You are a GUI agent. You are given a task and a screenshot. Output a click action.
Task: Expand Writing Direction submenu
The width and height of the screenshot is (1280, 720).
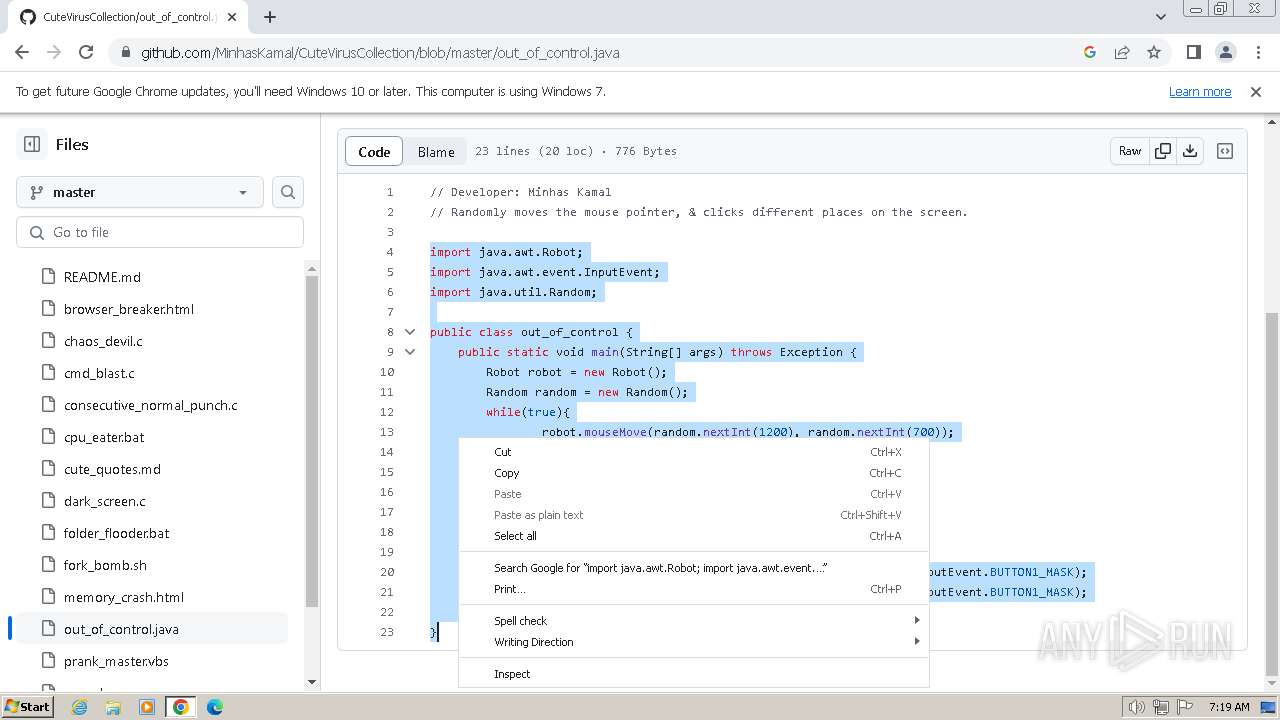coord(693,642)
